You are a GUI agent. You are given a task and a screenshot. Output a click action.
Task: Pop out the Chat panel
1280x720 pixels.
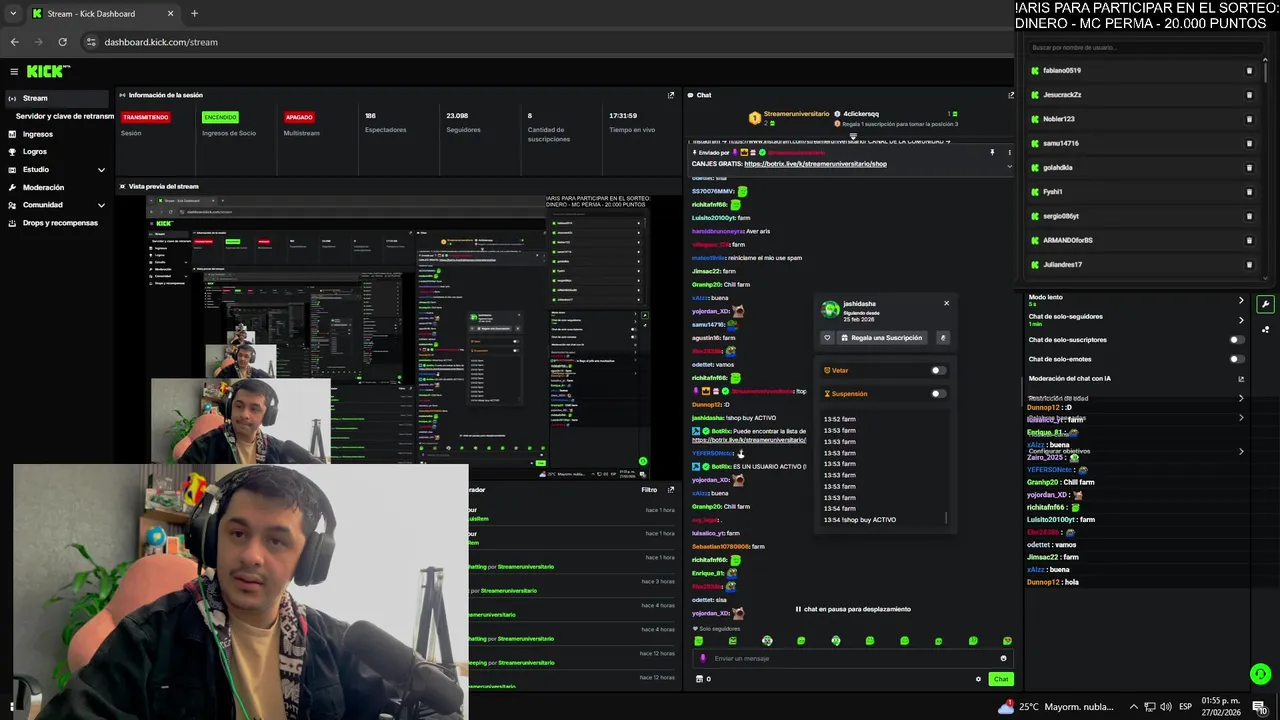click(x=1011, y=95)
